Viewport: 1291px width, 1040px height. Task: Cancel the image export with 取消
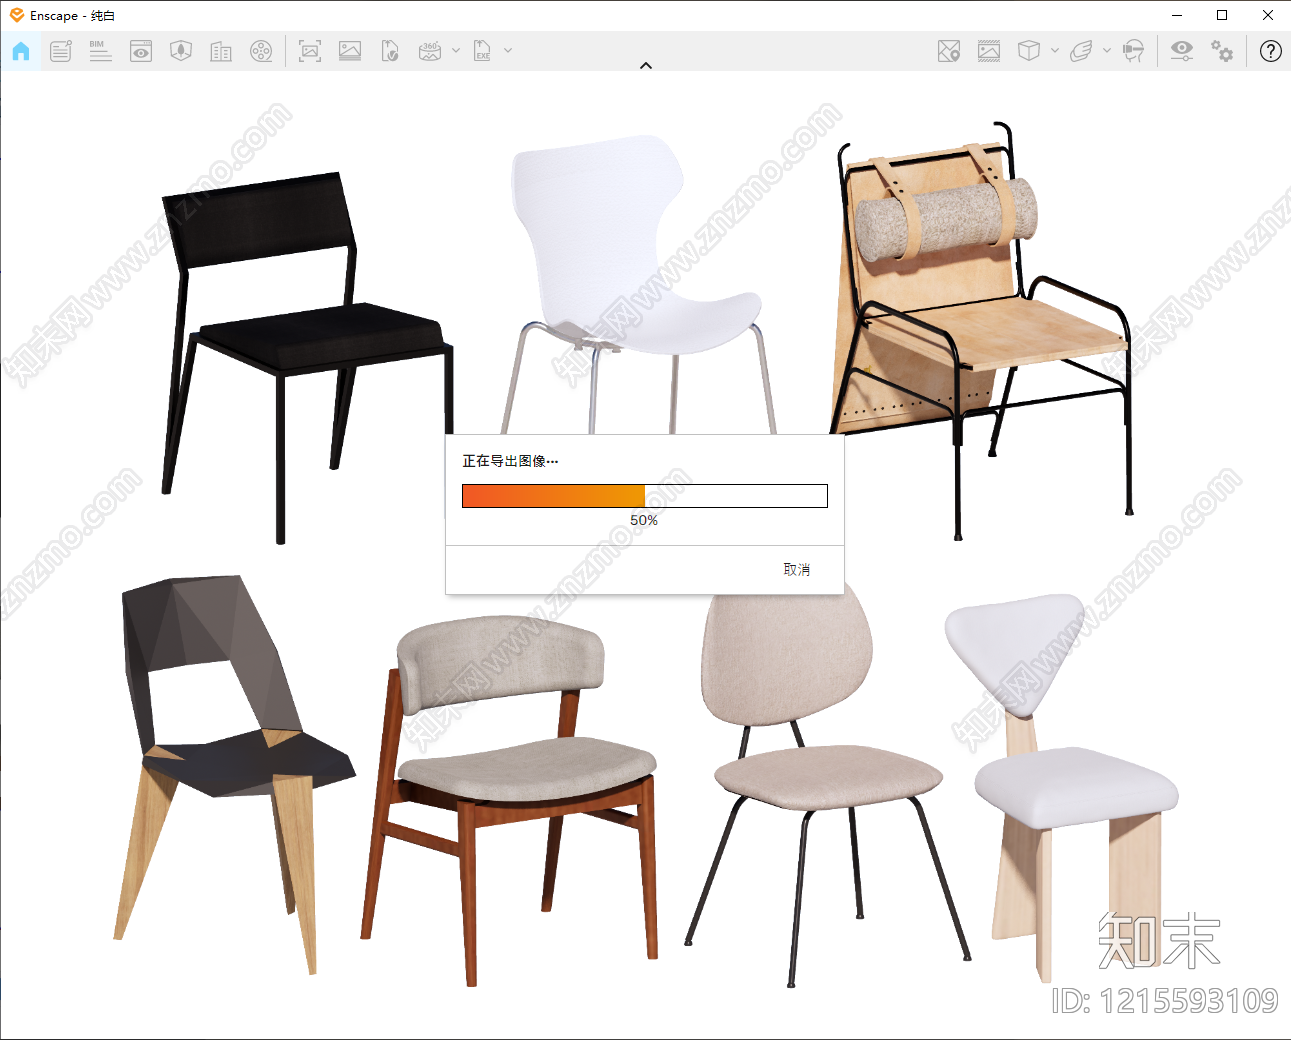click(797, 570)
